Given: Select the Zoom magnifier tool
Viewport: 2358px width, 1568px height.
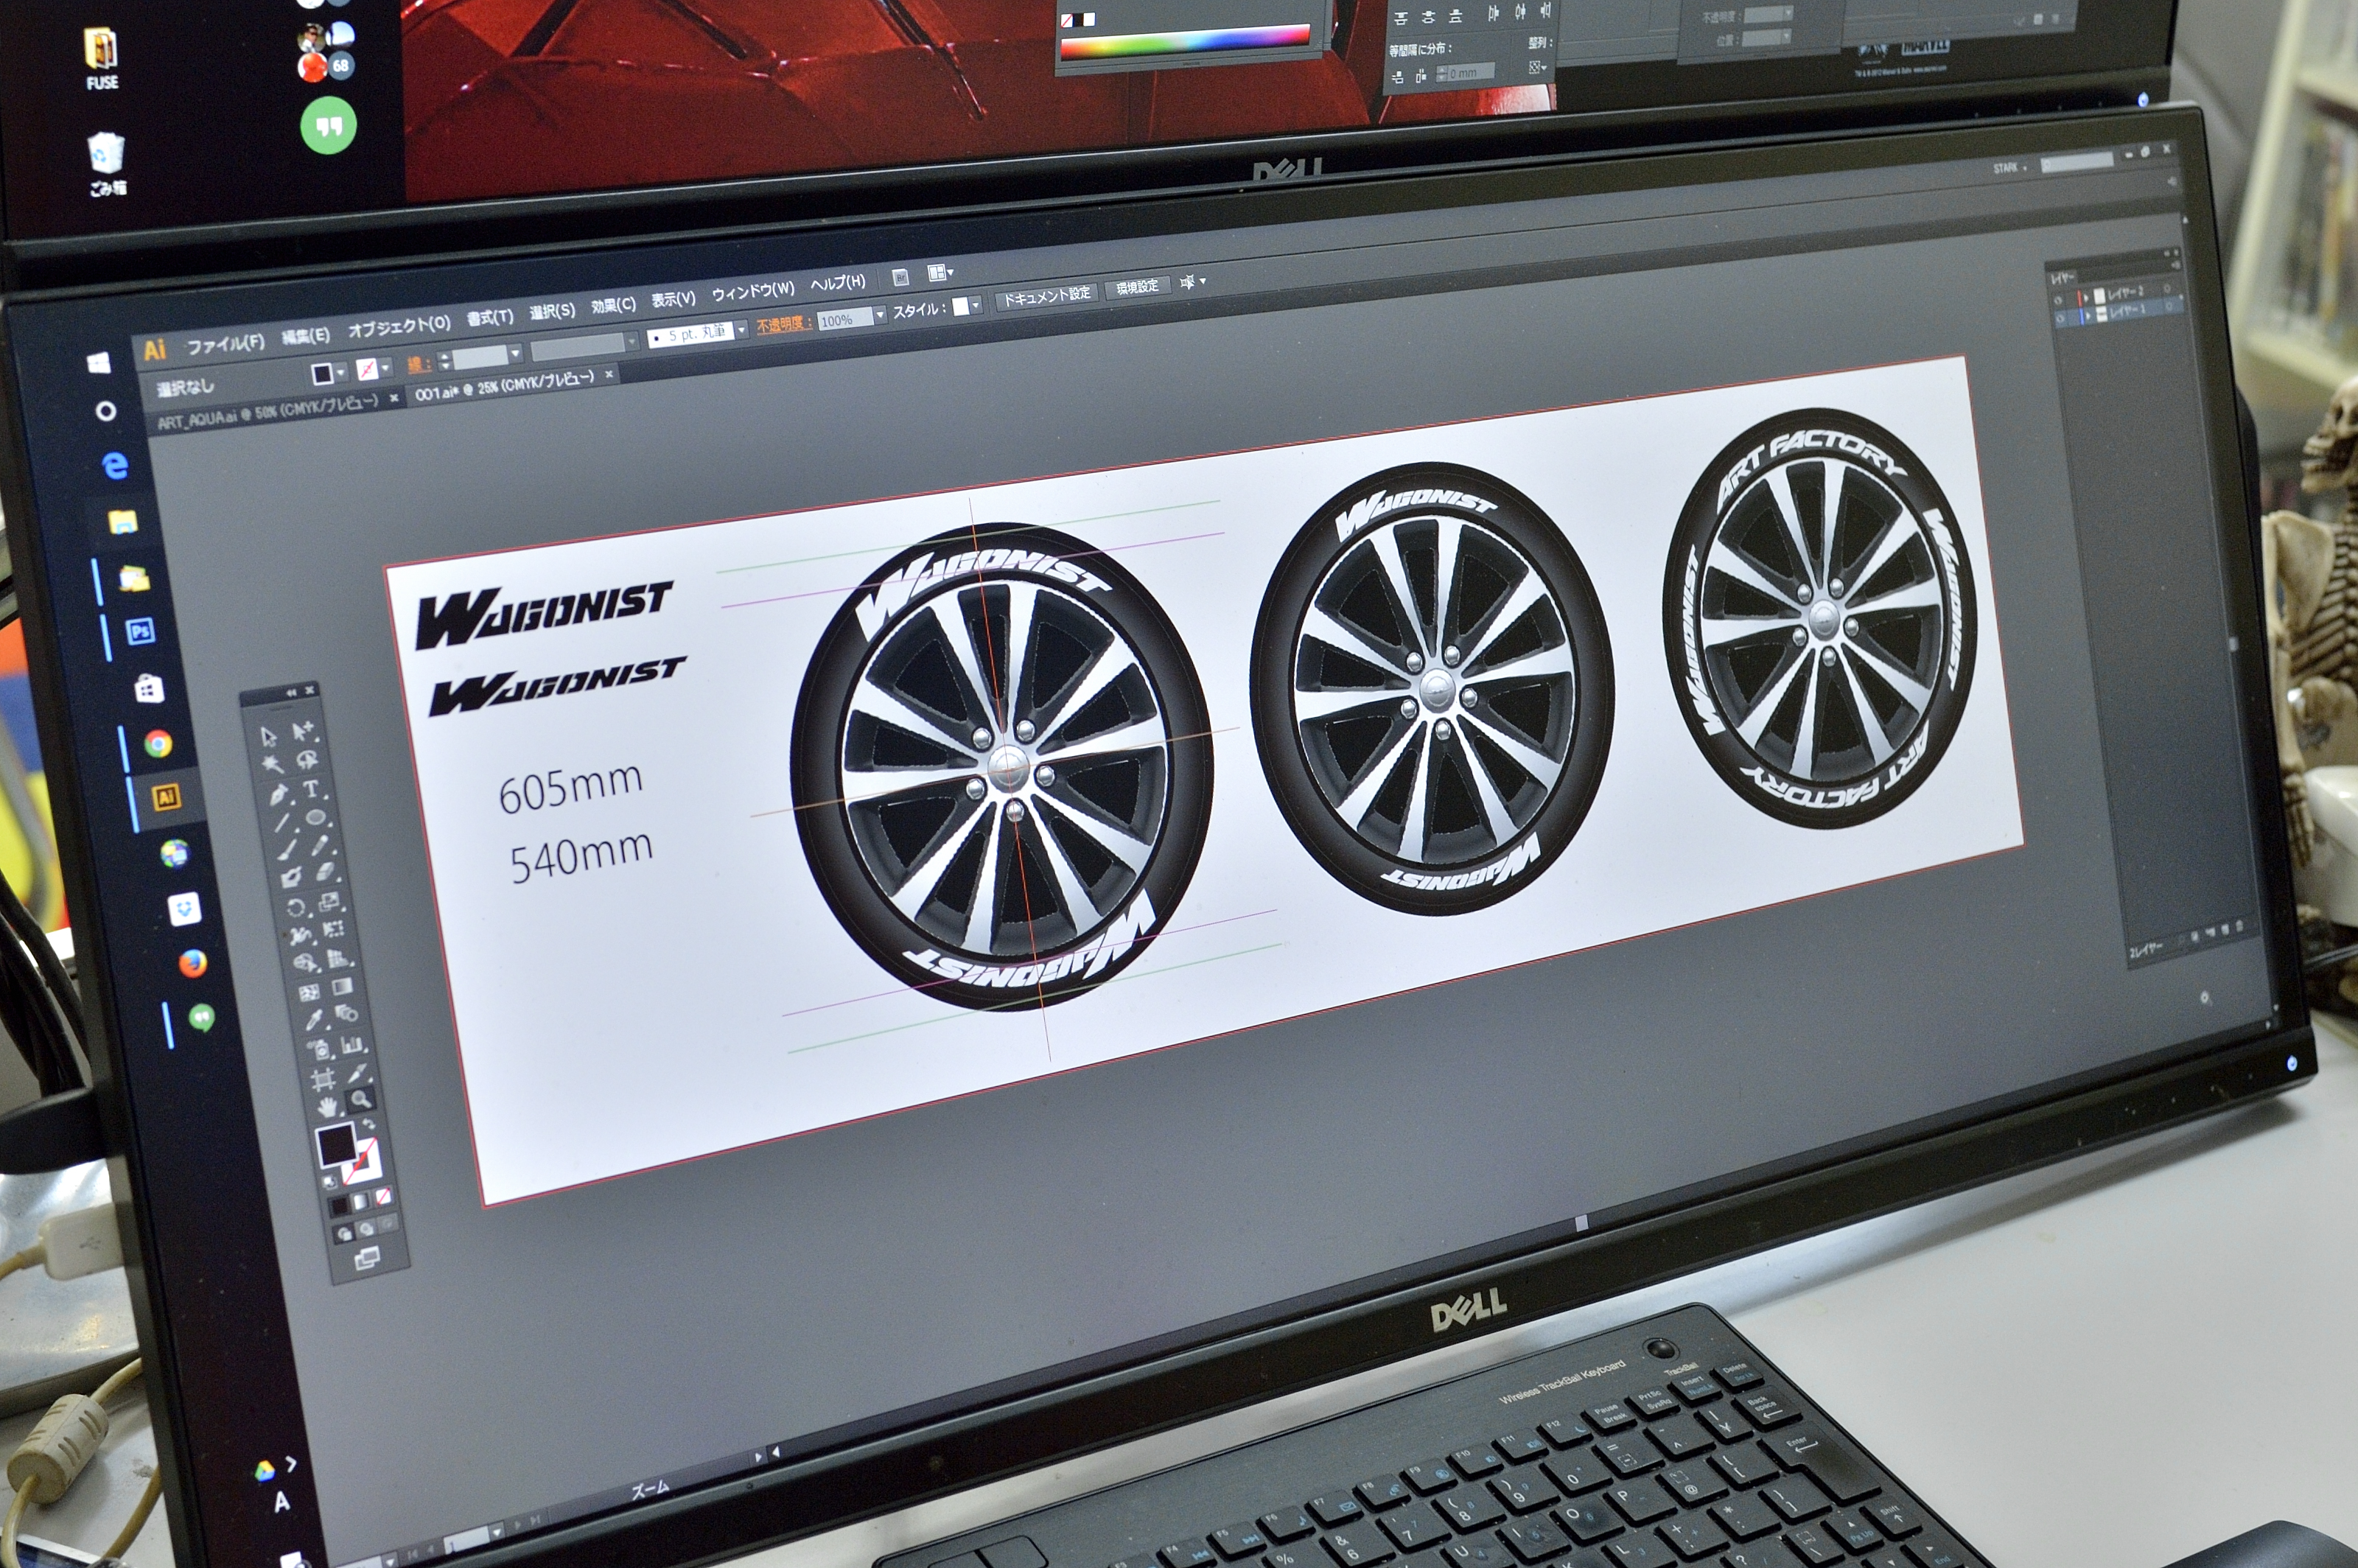Looking at the screenshot, I should coord(361,1099).
